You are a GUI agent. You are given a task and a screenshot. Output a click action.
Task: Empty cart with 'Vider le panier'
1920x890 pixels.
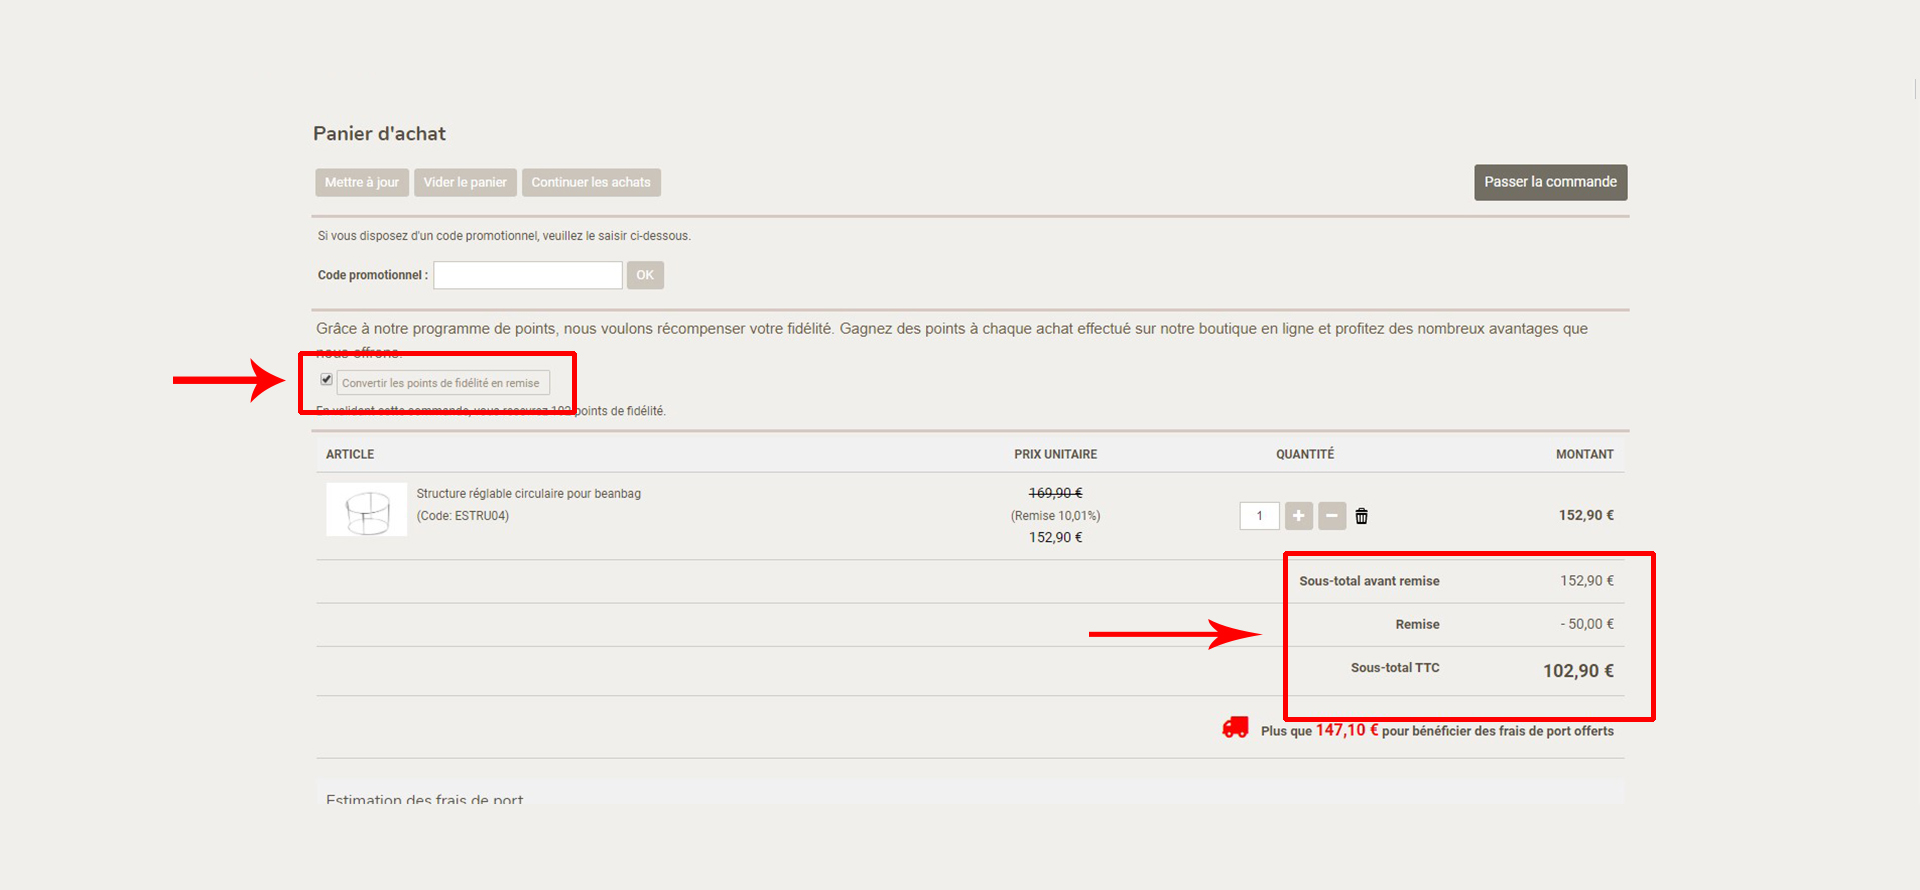click(x=465, y=182)
